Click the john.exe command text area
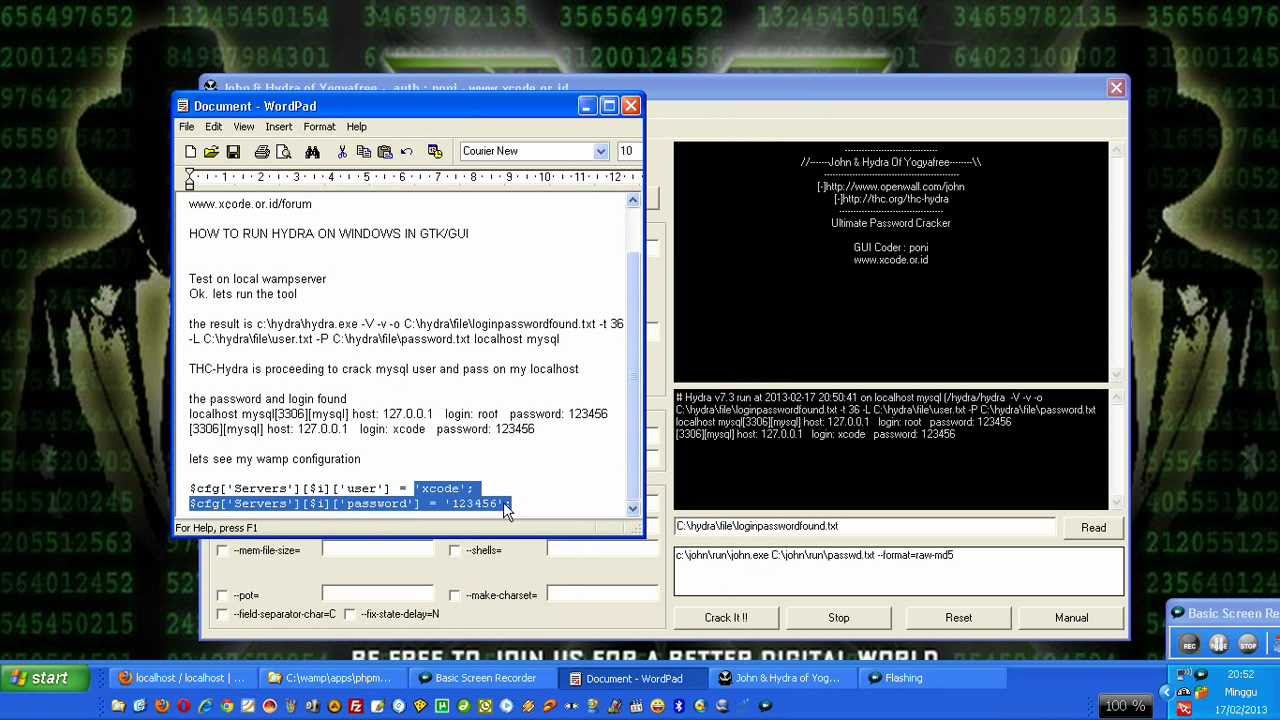Image resolution: width=1280 pixels, height=720 pixels. pos(898,571)
